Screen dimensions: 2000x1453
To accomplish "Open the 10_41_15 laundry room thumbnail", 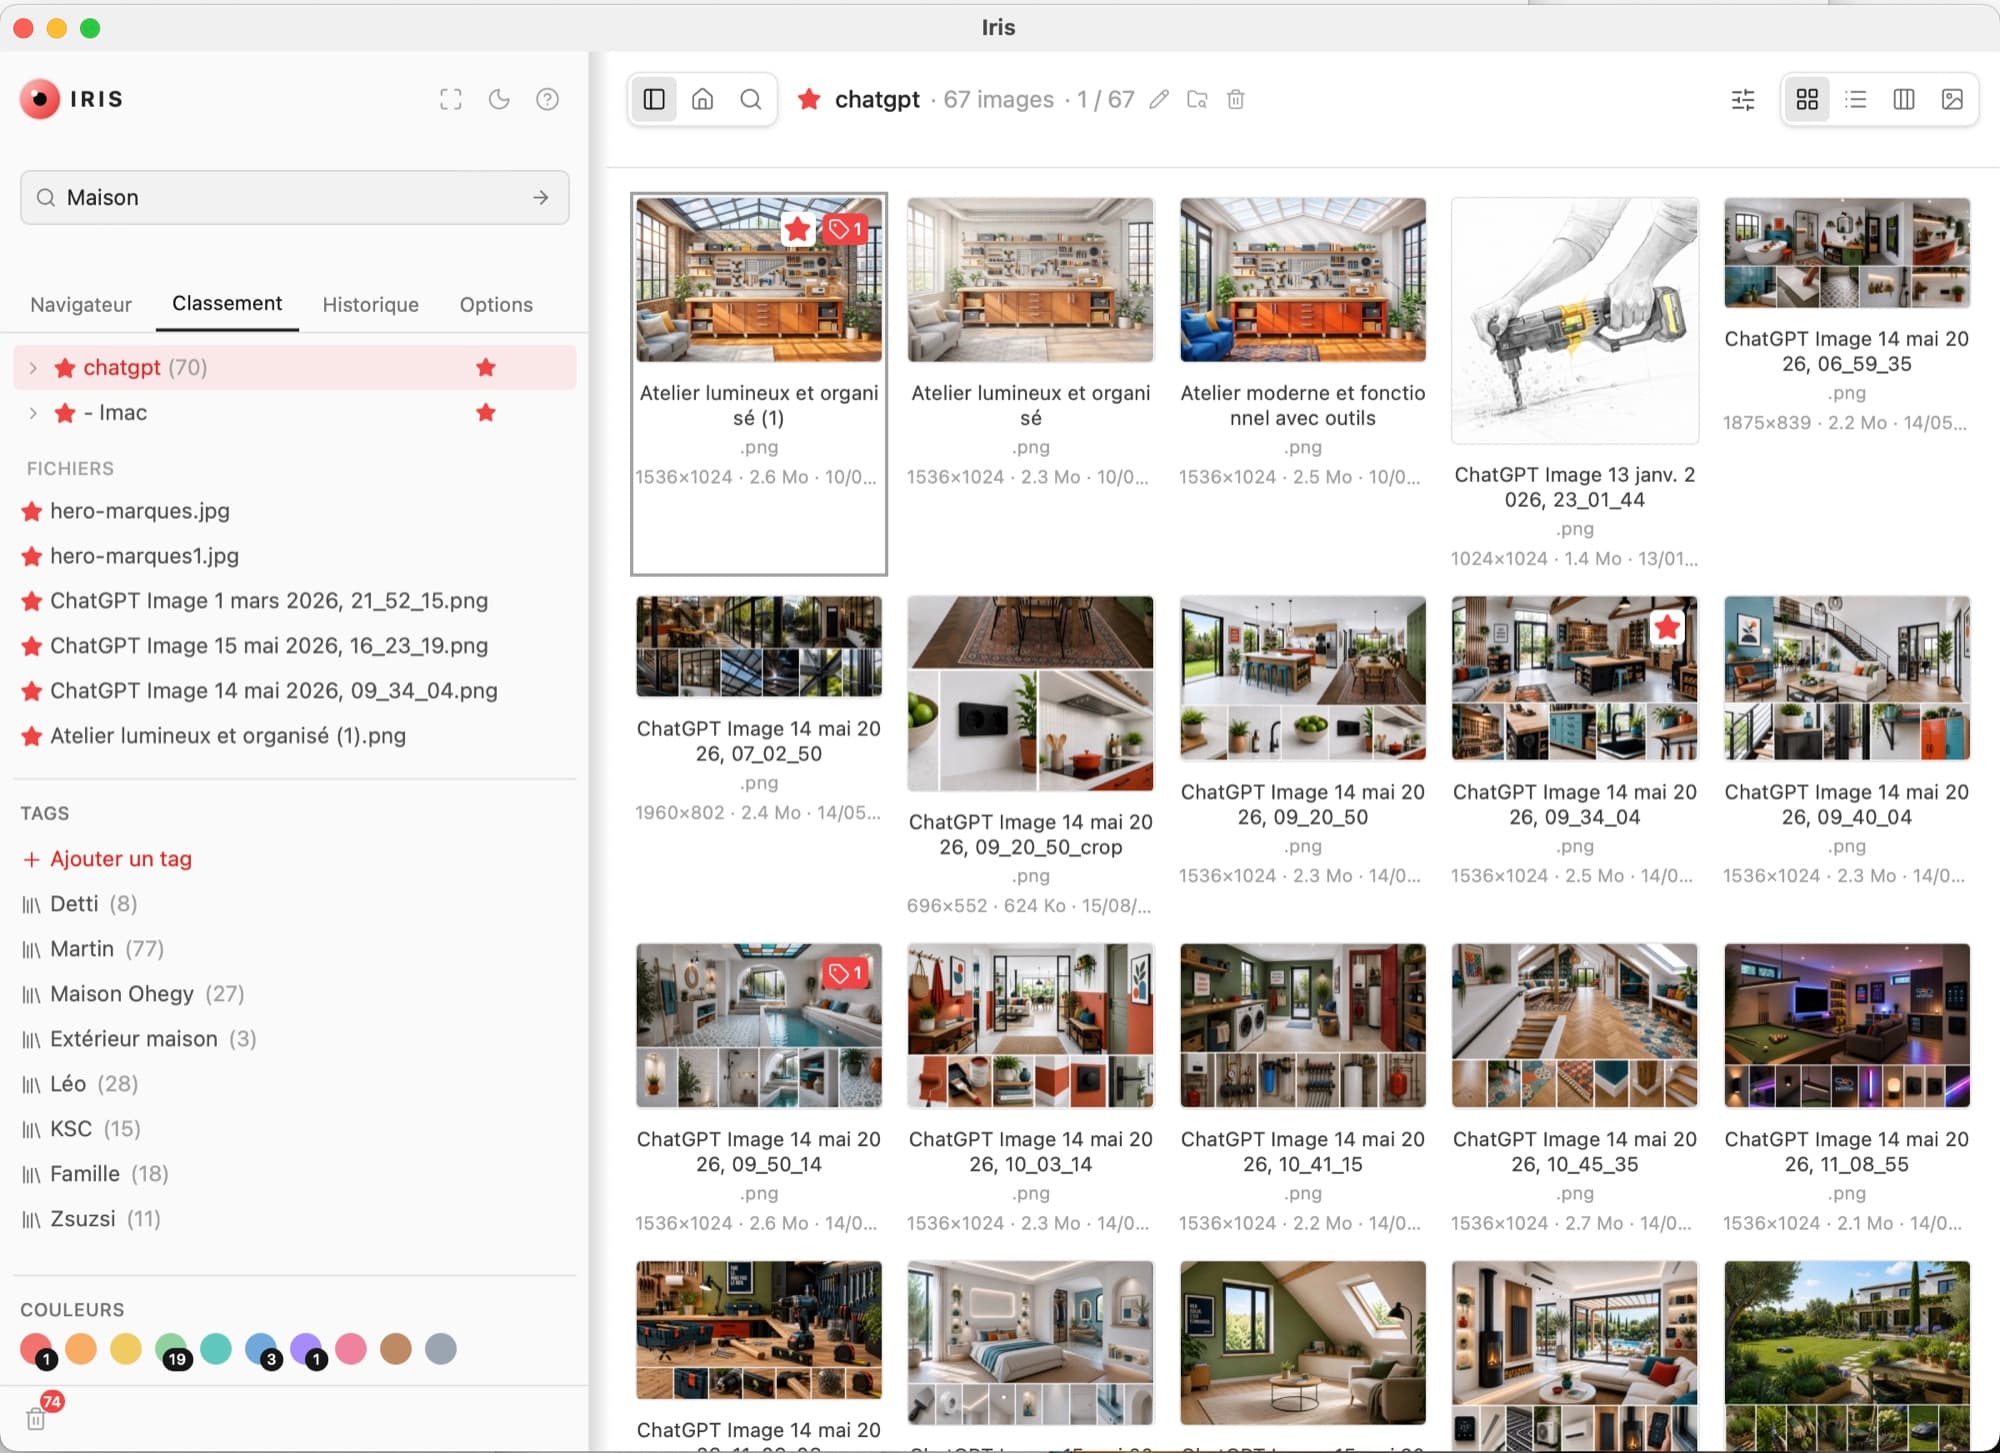I will [1303, 1025].
